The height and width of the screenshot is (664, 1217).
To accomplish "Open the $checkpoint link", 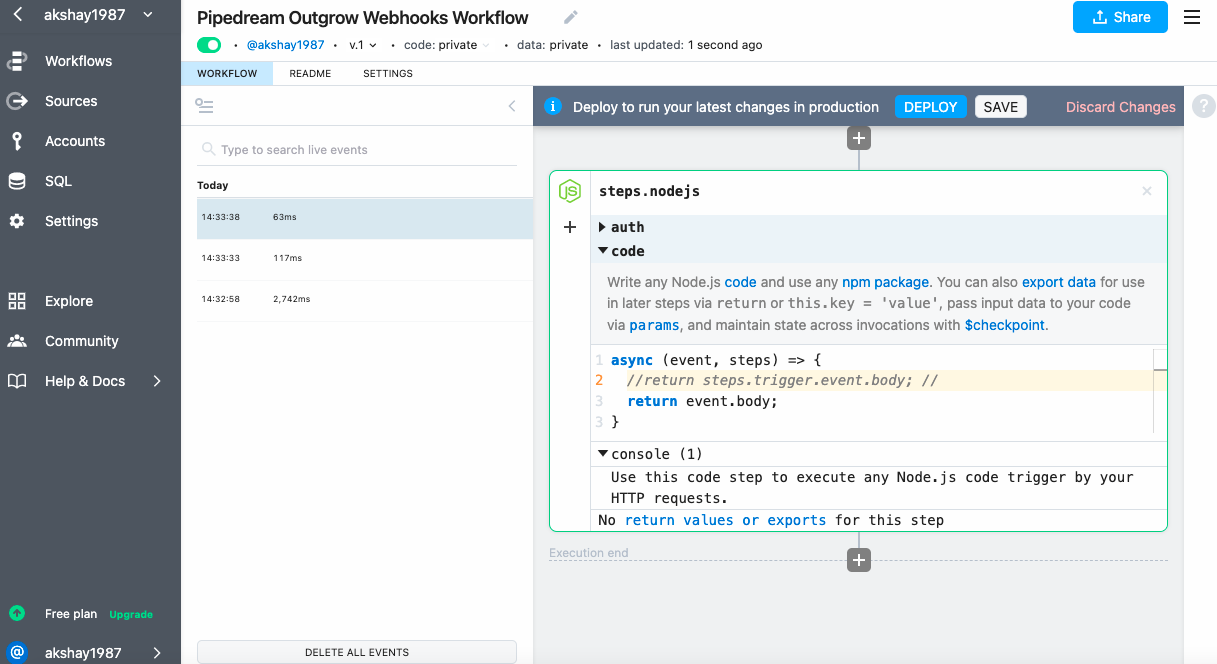I will click(x=1005, y=325).
